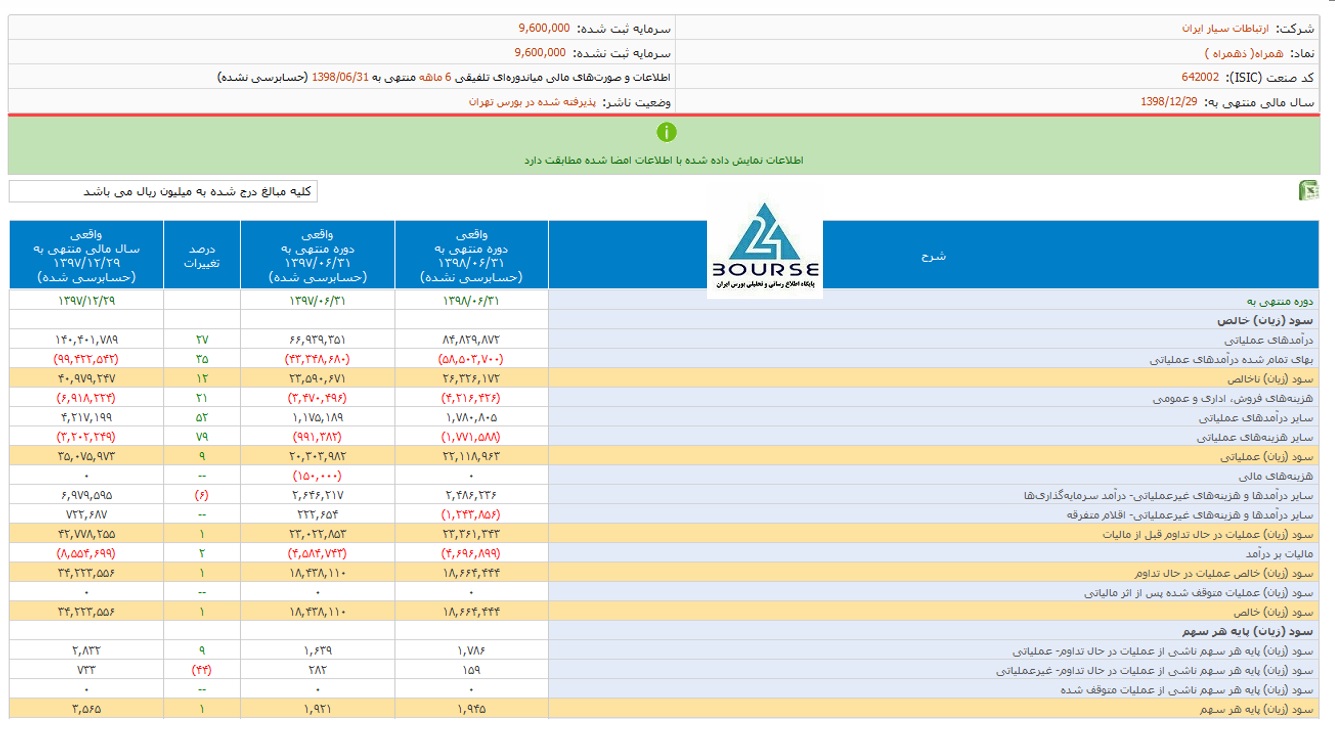Click the row label ending 'اقلام متفرقه'

[1190, 515]
